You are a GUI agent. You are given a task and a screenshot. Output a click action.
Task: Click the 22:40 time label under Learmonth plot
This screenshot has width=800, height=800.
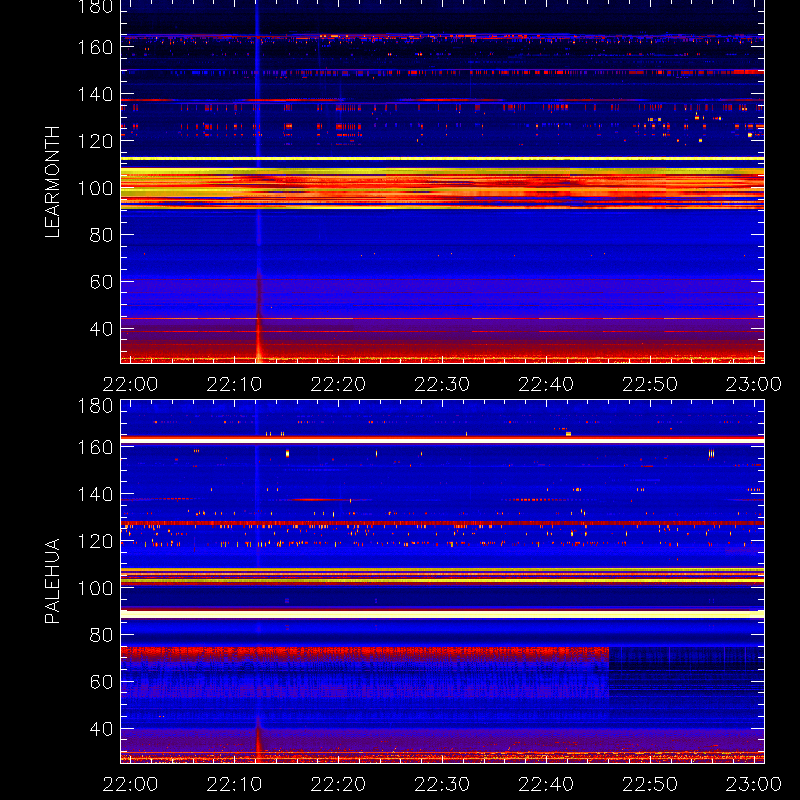546,384
